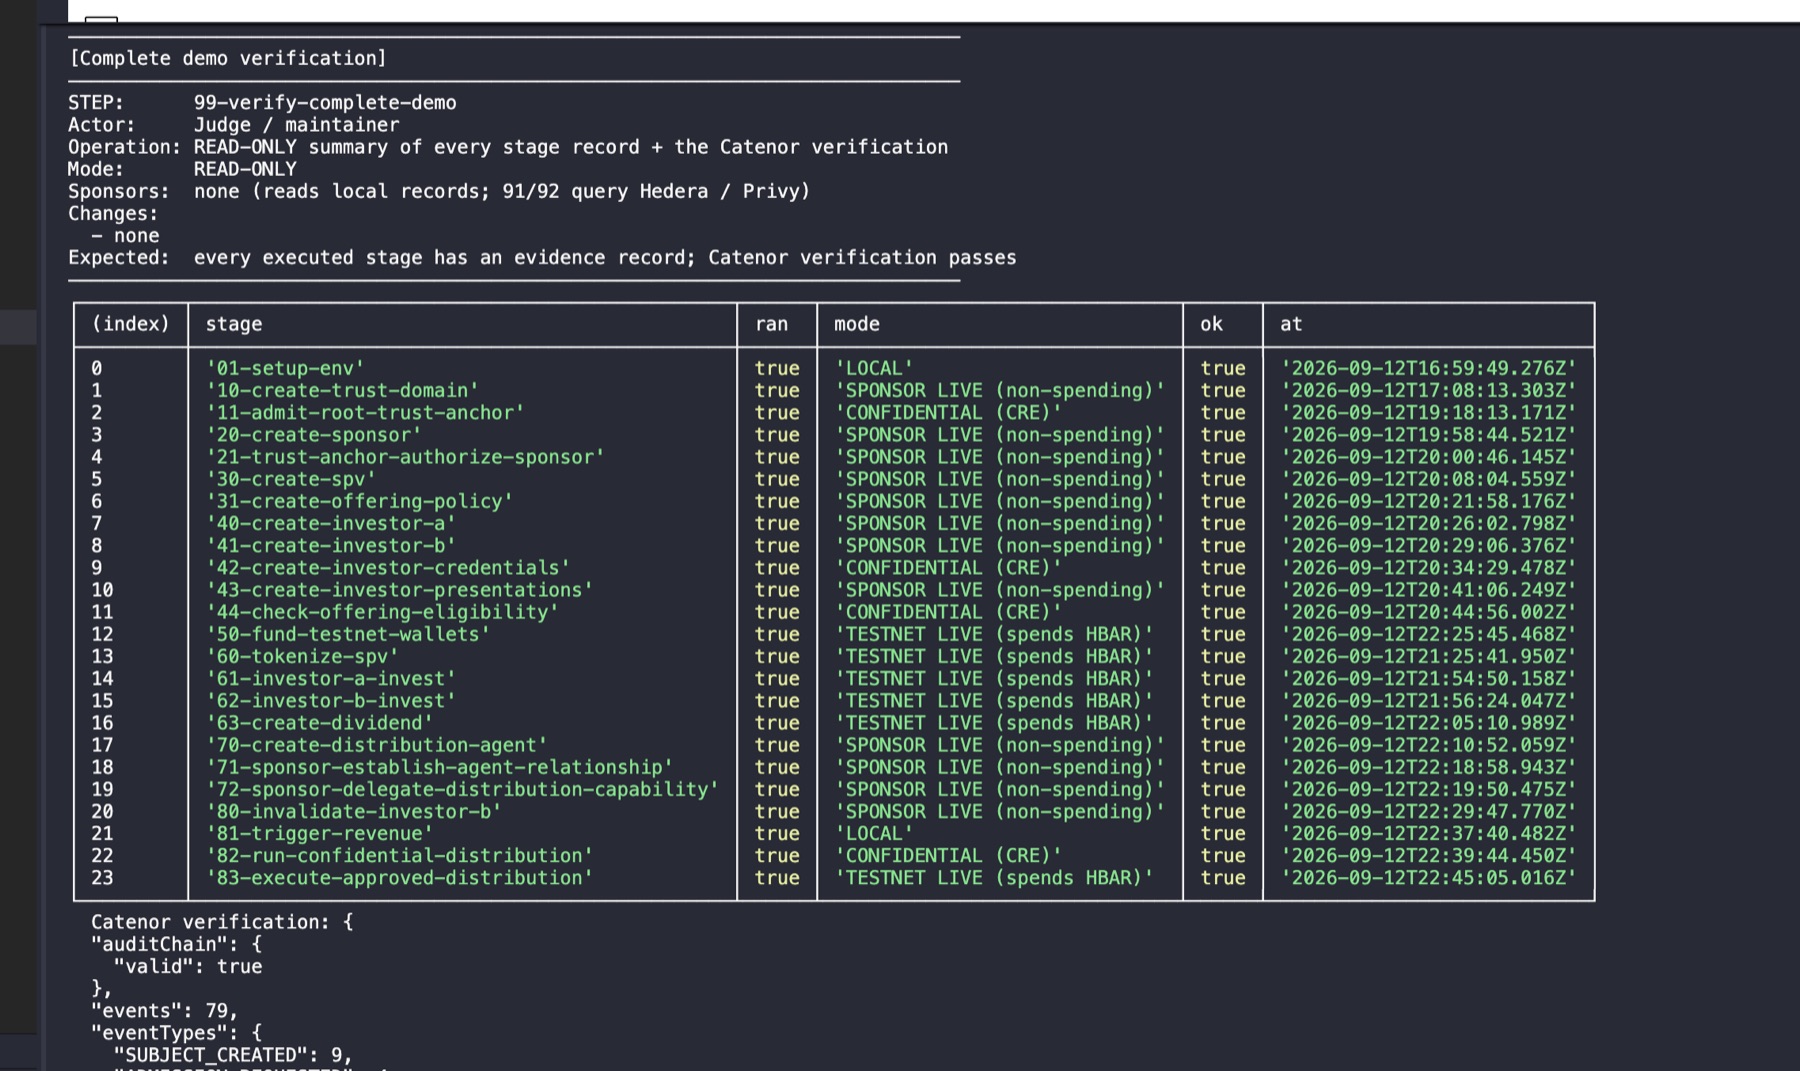This screenshot has height=1071, width=1800.
Task: Select stage cell '62-investor-b-invest'
Action: coord(331,701)
